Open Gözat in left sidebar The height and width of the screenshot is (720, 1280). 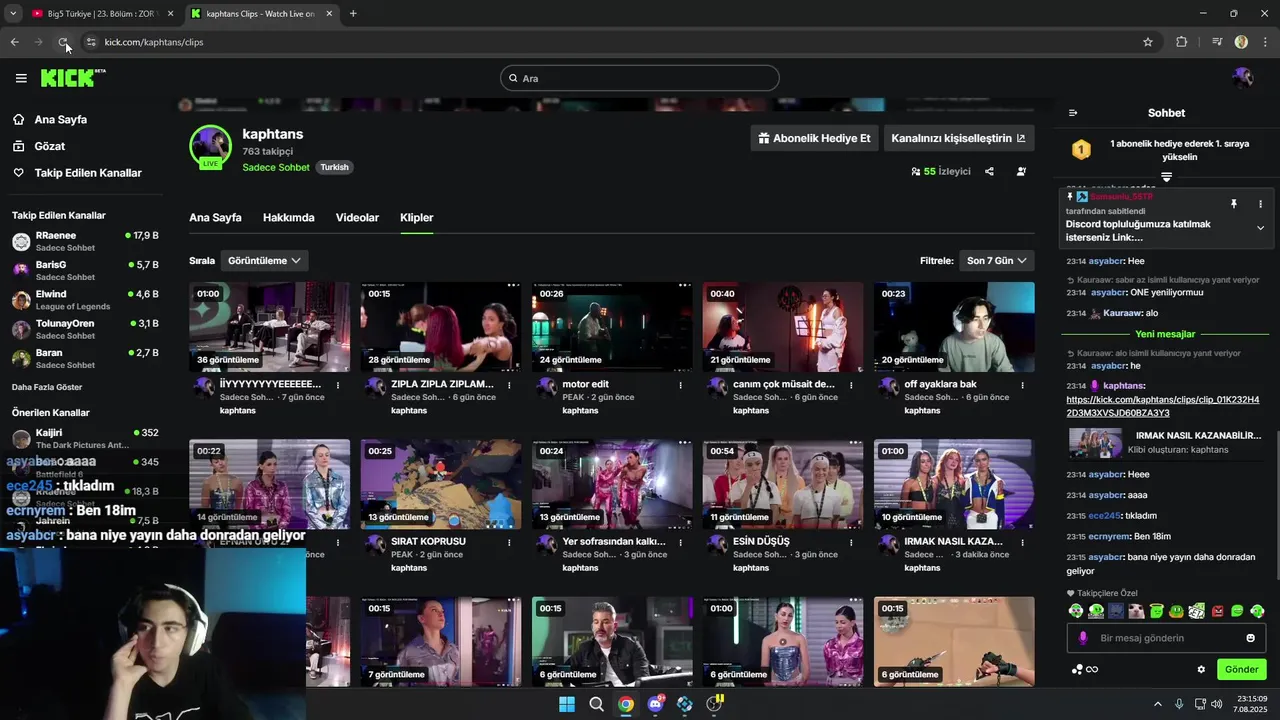pos(49,146)
